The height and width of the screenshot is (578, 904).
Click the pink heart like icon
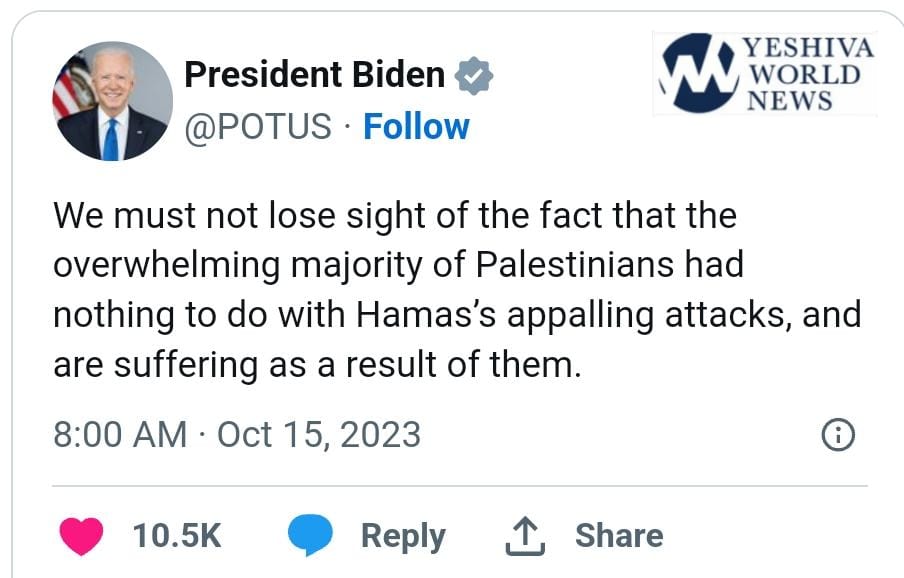(x=81, y=536)
